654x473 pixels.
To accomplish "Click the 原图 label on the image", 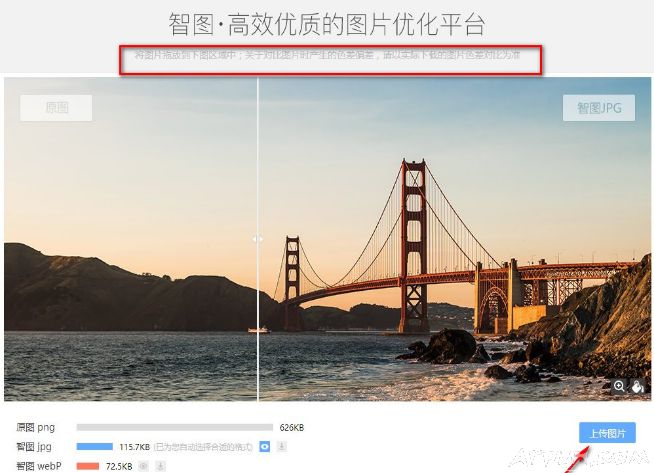I will coord(56,108).
